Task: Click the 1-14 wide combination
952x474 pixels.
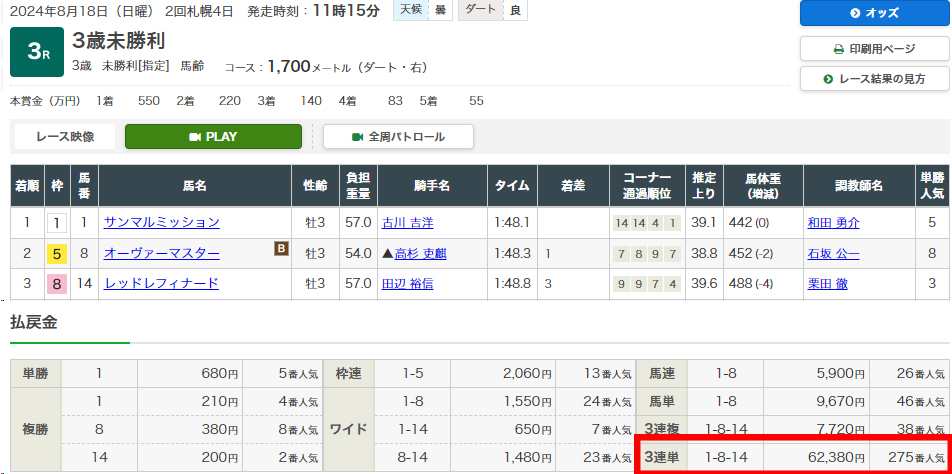Action: coord(413,430)
